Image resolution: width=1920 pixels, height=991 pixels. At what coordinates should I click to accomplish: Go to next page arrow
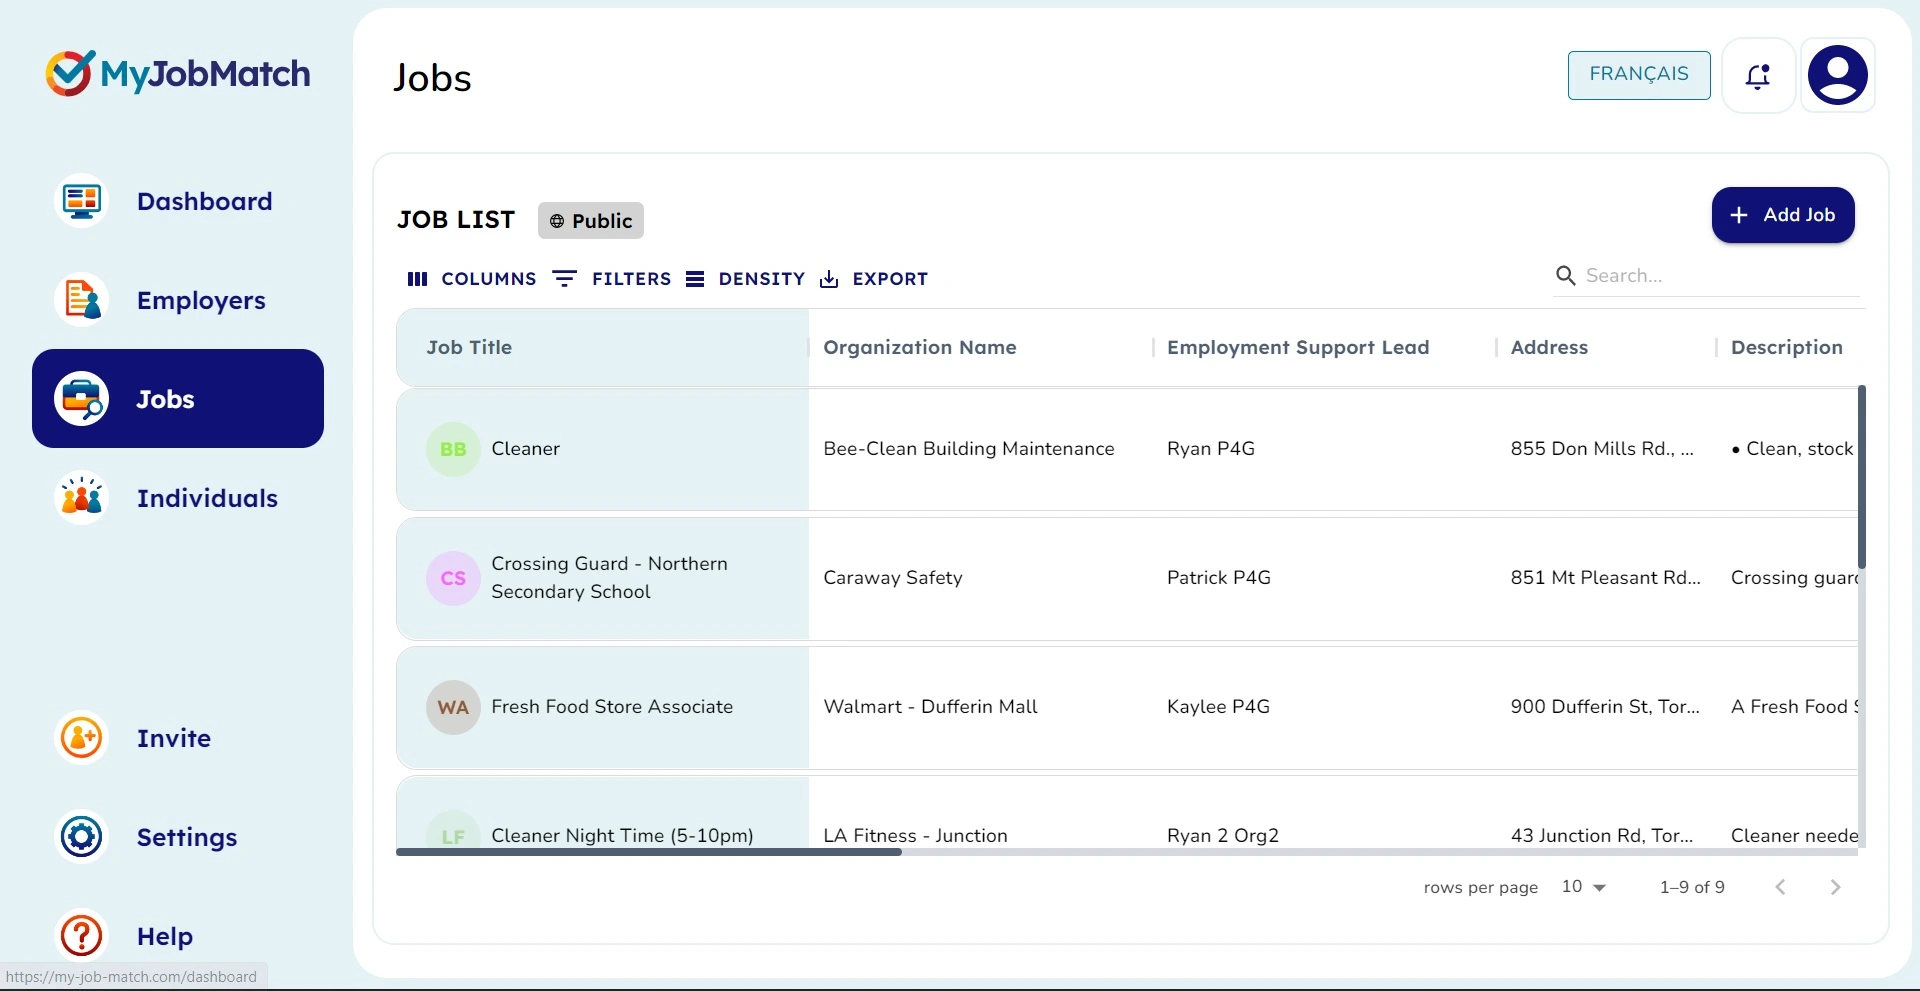1835,887
